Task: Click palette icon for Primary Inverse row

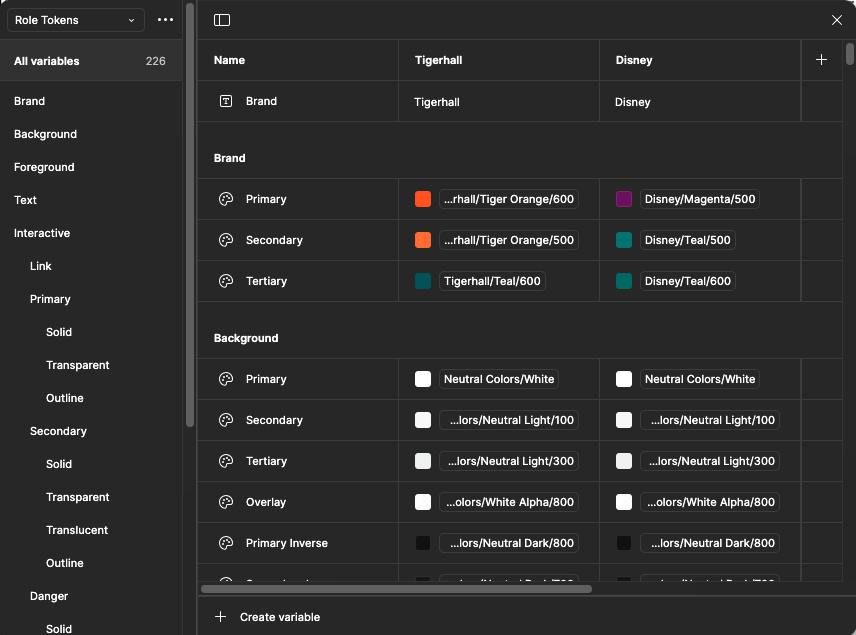Action: point(226,543)
